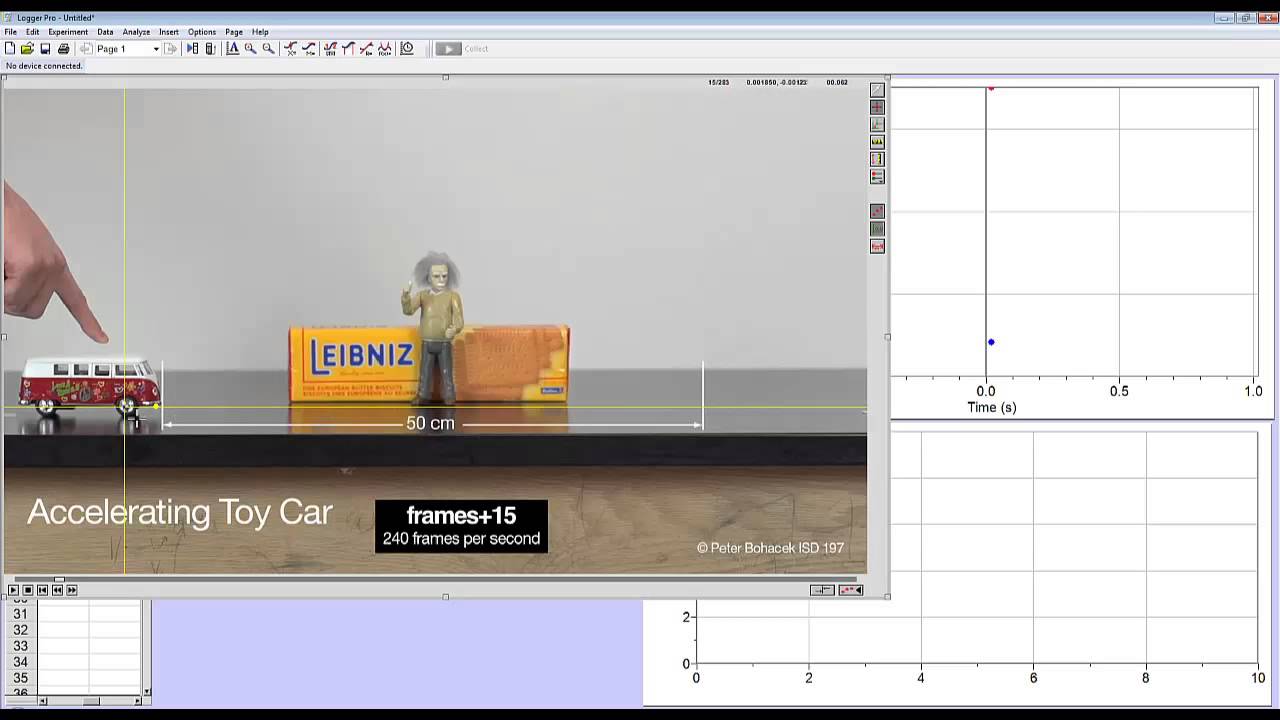Click the Time (s) axis label
The height and width of the screenshot is (720, 1280).
coord(991,407)
